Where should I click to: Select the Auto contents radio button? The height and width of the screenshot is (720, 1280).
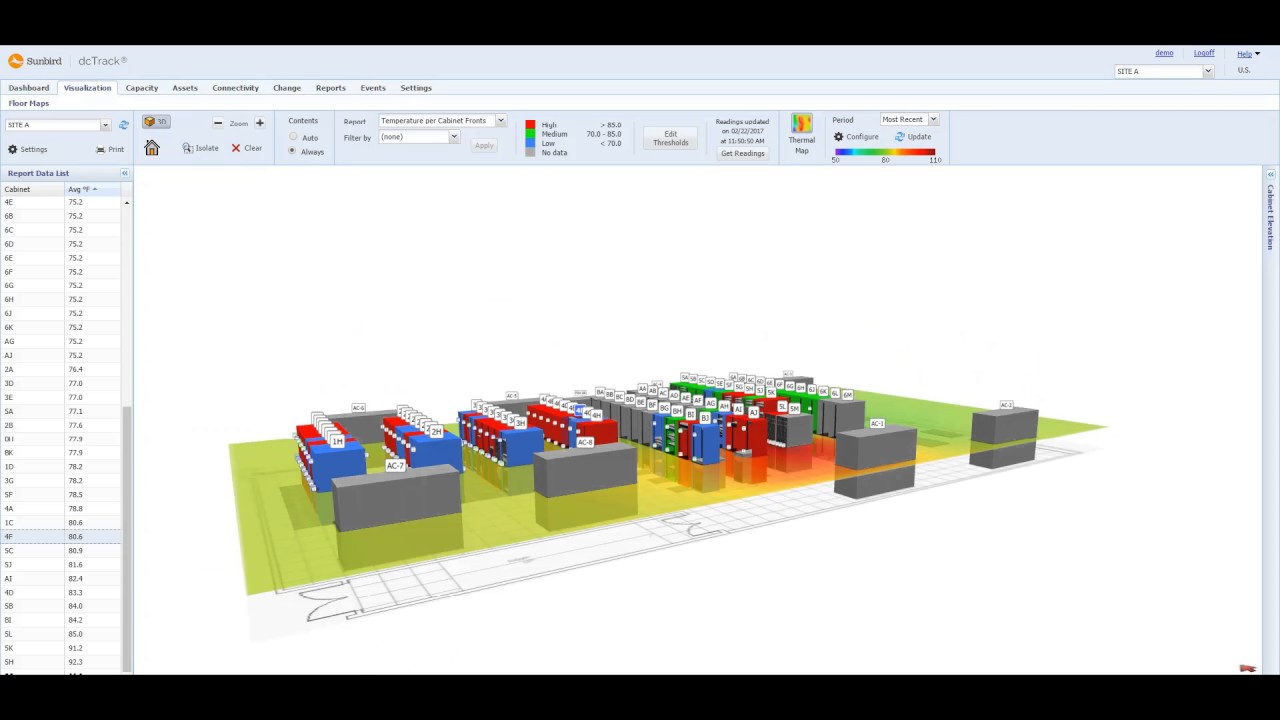293,137
